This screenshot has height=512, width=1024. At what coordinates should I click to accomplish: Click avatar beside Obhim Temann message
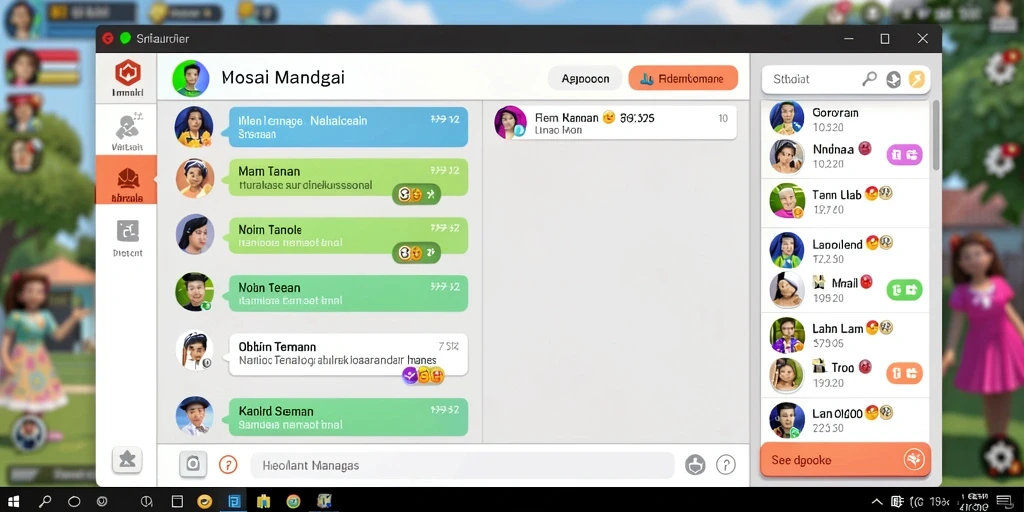point(195,351)
